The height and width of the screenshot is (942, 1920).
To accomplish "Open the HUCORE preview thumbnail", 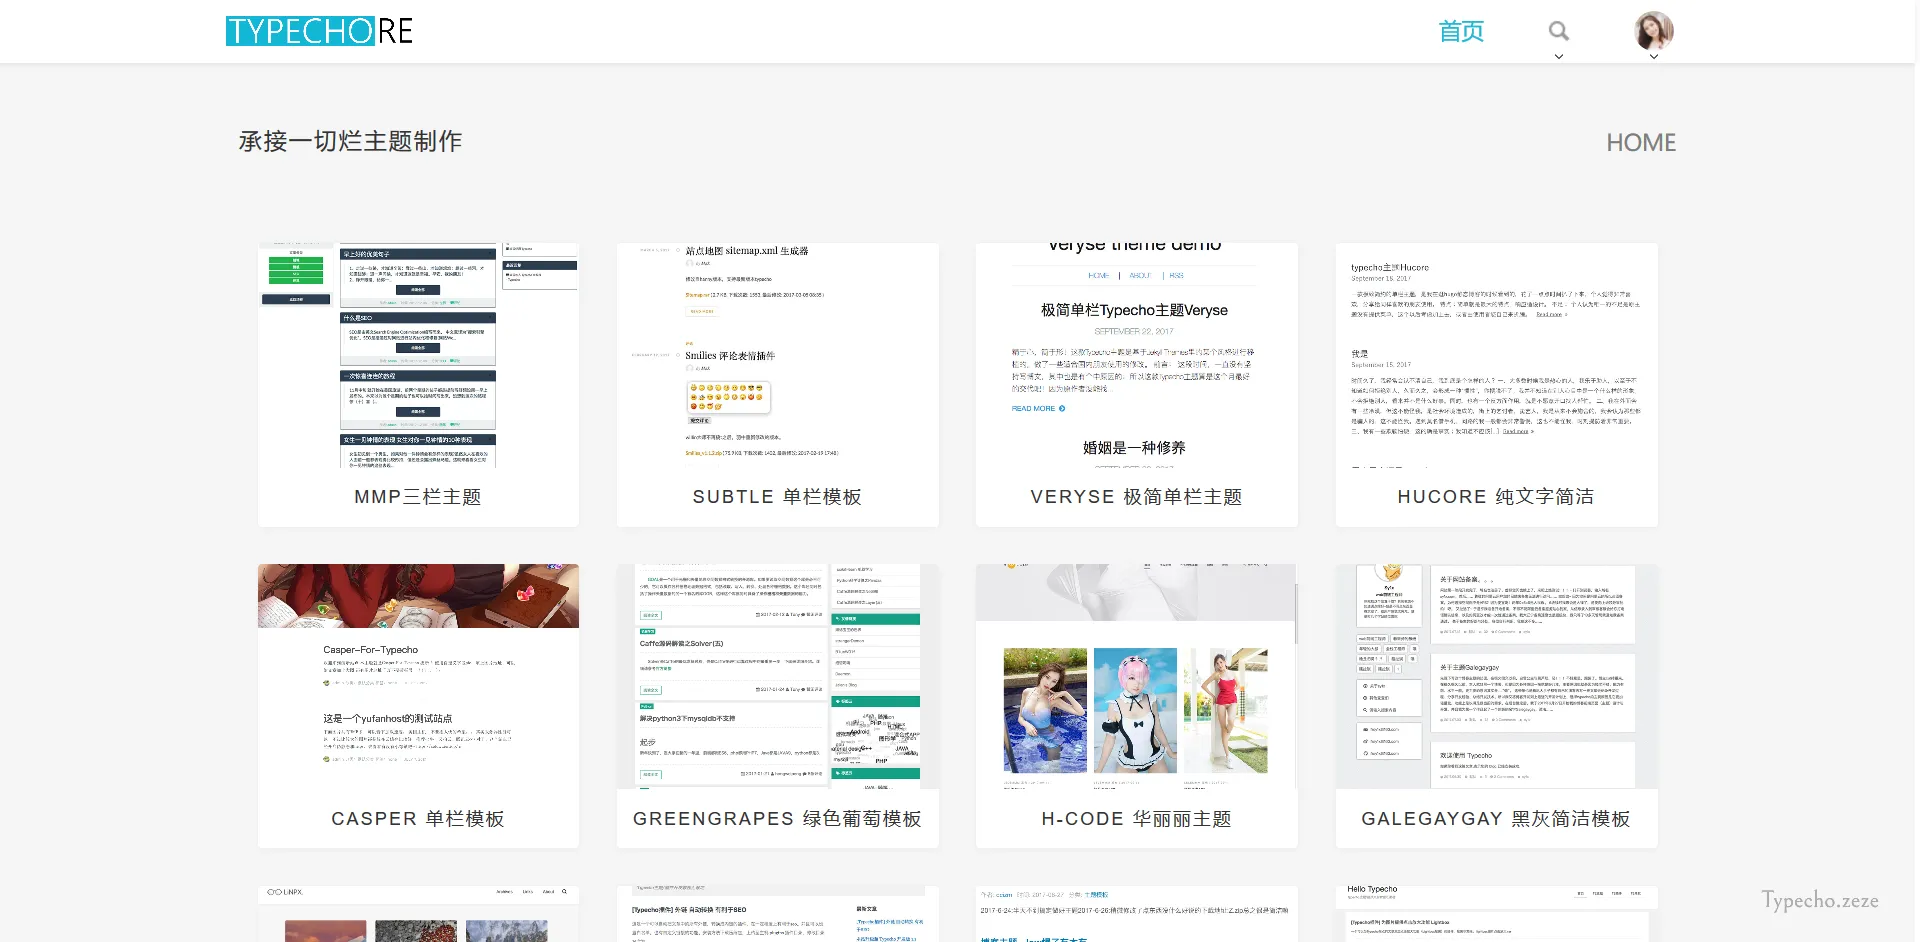I will [x=1496, y=355].
